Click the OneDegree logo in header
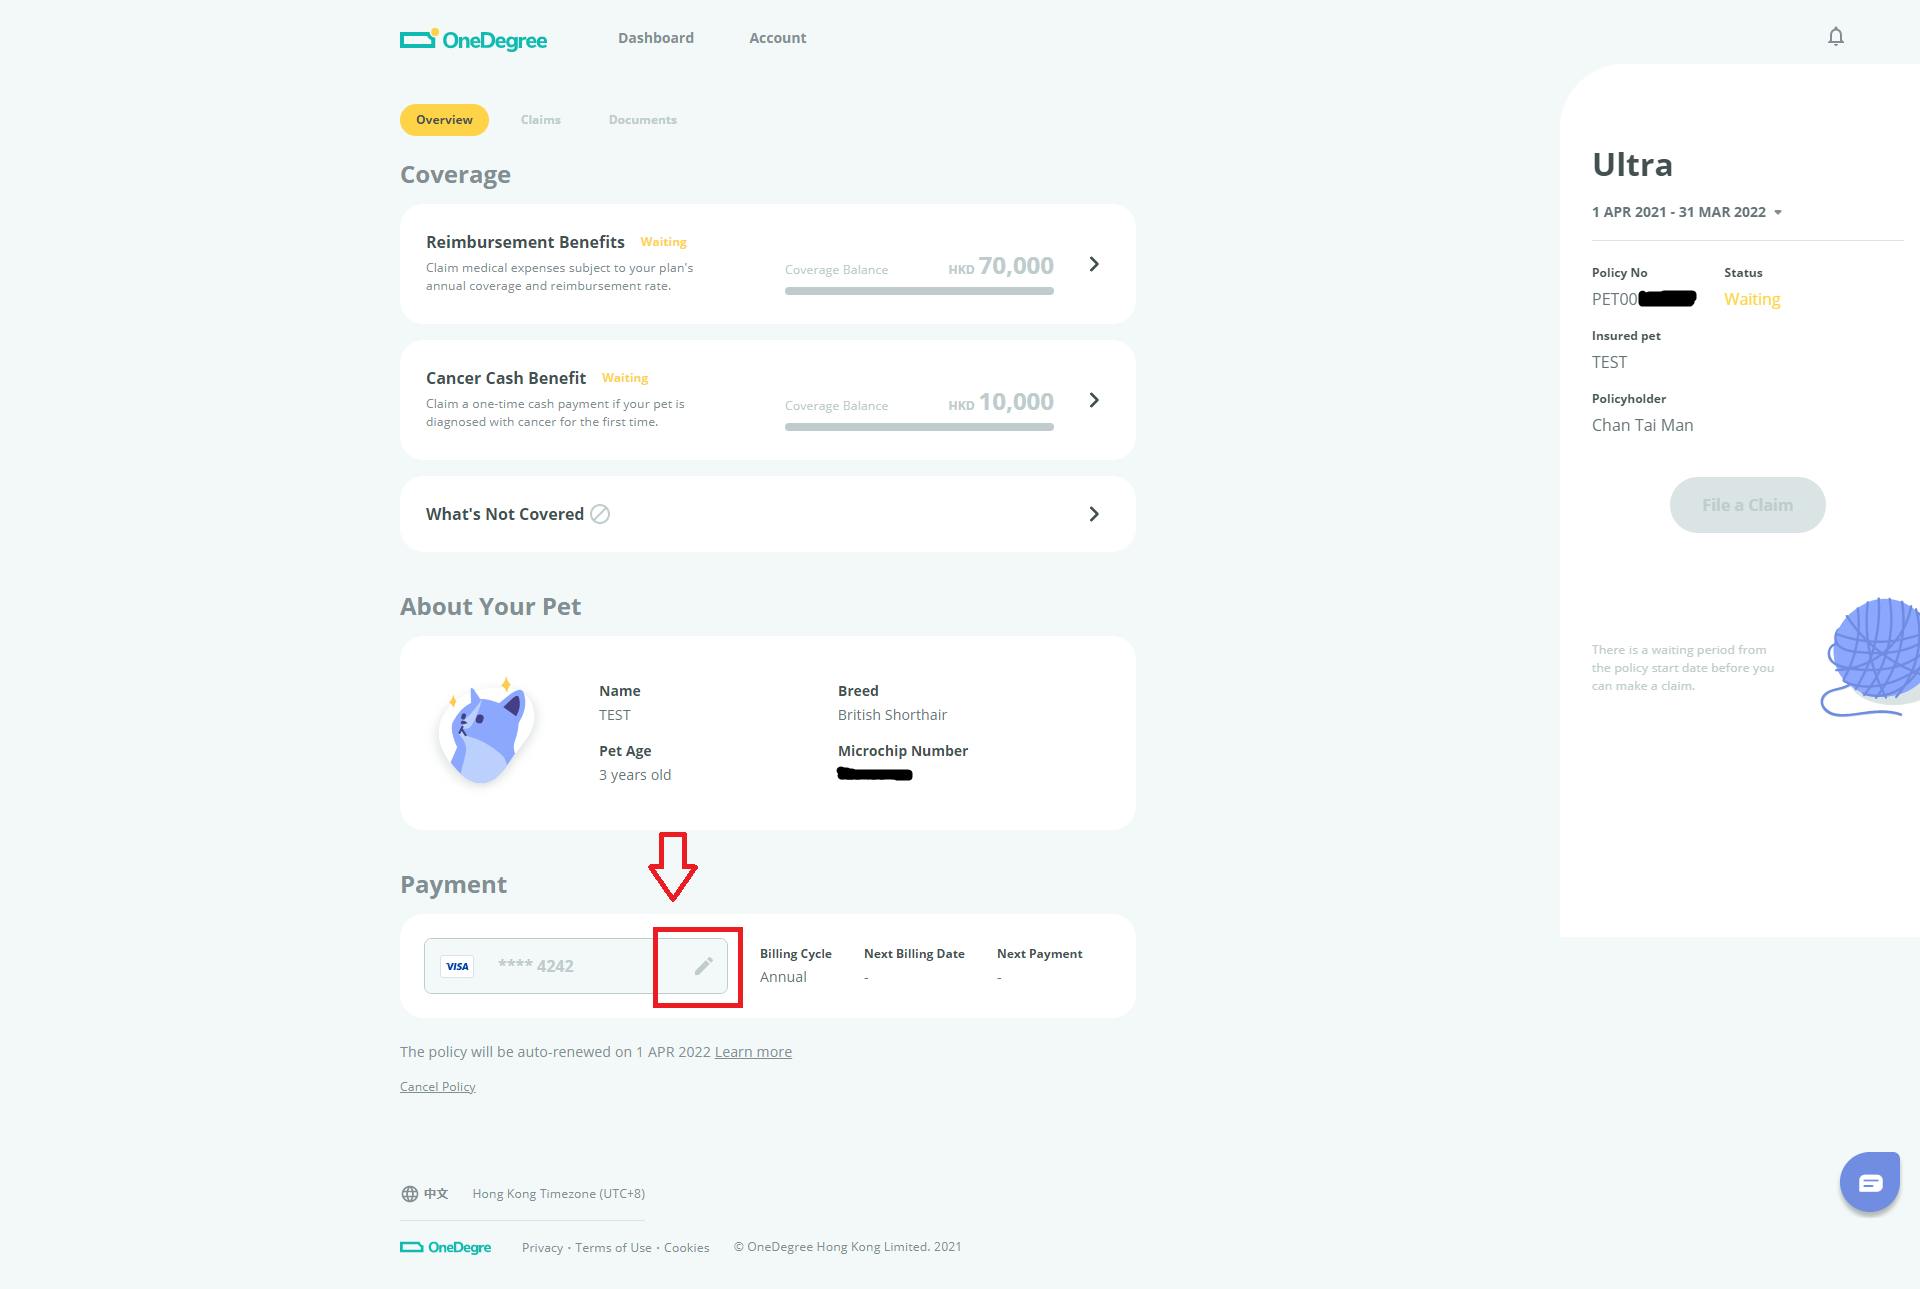Image resolution: width=1920 pixels, height=1289 pixels. (473, 40)
